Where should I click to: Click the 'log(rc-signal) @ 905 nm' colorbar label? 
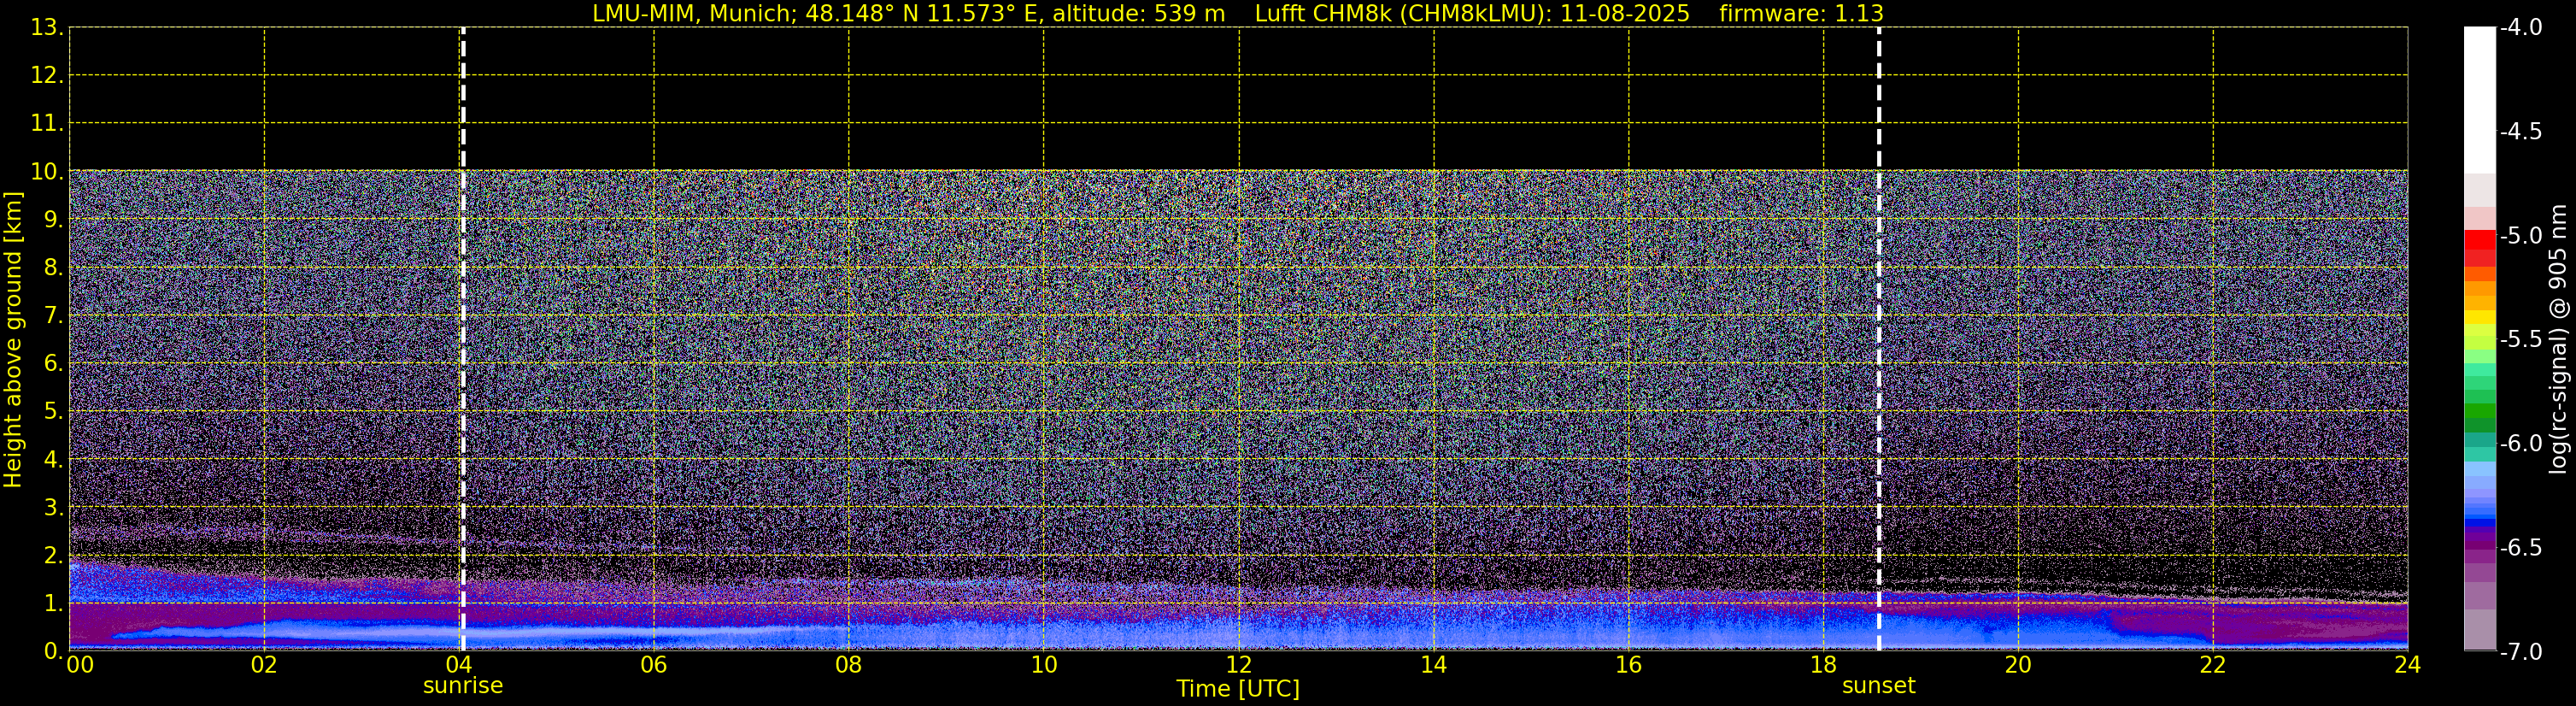2560,340
